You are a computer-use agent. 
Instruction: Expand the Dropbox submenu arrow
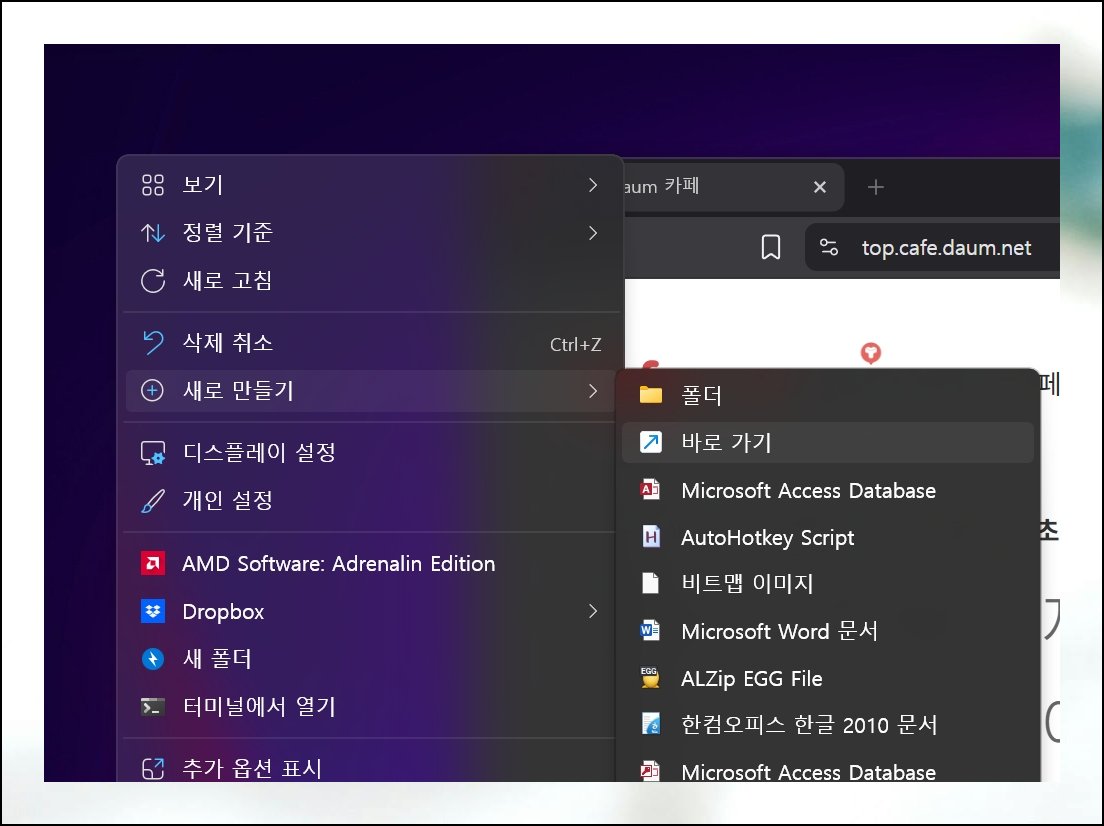click(593, 611)
